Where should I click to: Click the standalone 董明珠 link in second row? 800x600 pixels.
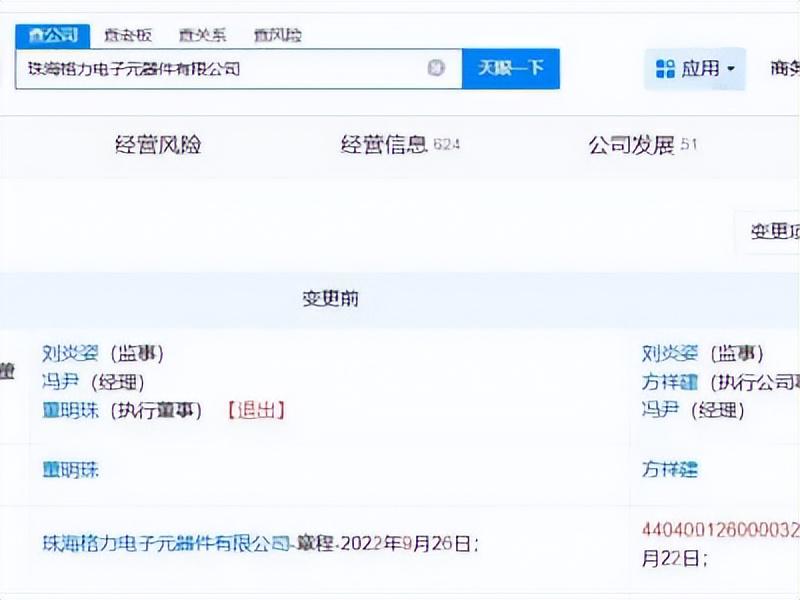(x=71, y=469)
